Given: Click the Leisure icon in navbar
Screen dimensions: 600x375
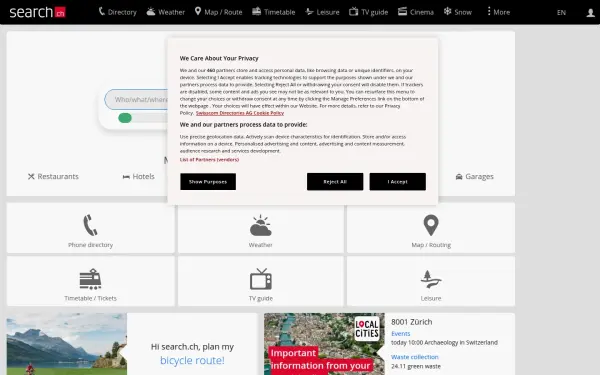Looking at the screenshot, I should pos(309,12).
